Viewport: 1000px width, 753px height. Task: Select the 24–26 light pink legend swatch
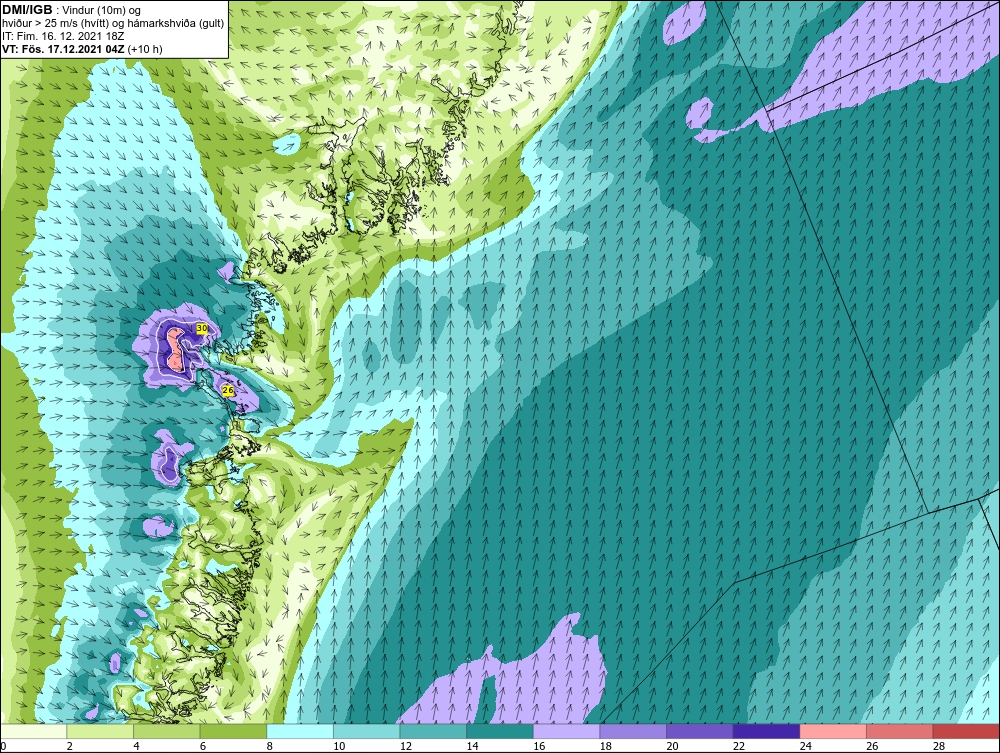pyautogui.click(x=833, y=731)
